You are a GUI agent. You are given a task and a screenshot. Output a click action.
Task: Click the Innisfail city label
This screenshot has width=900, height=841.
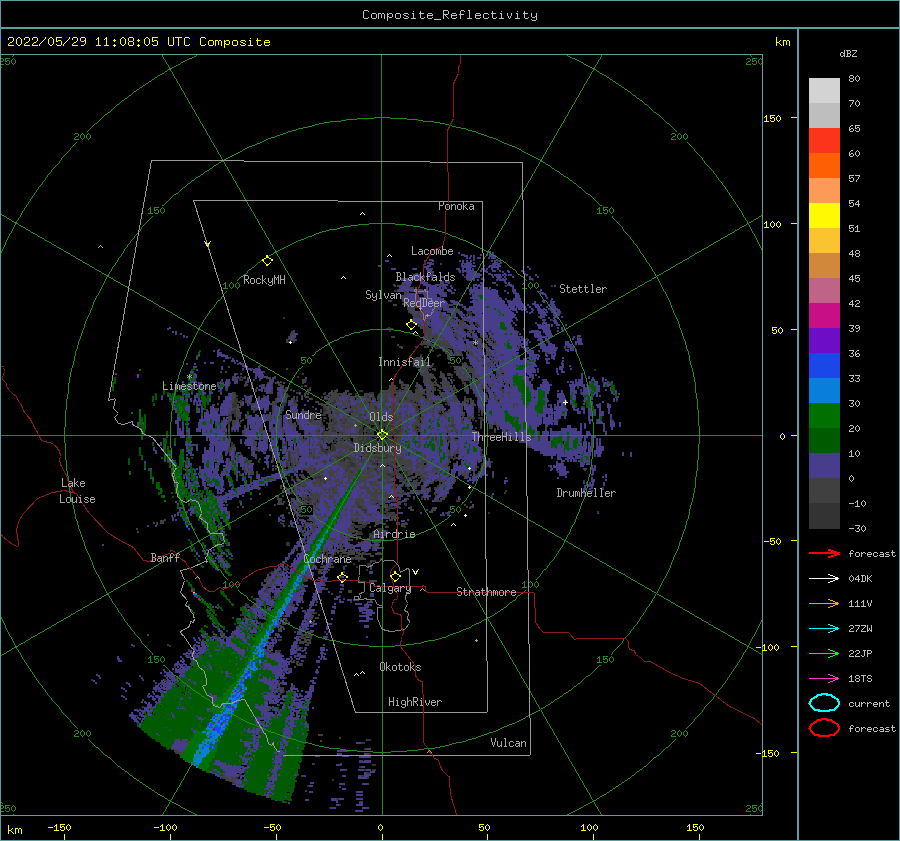(404, 362)
